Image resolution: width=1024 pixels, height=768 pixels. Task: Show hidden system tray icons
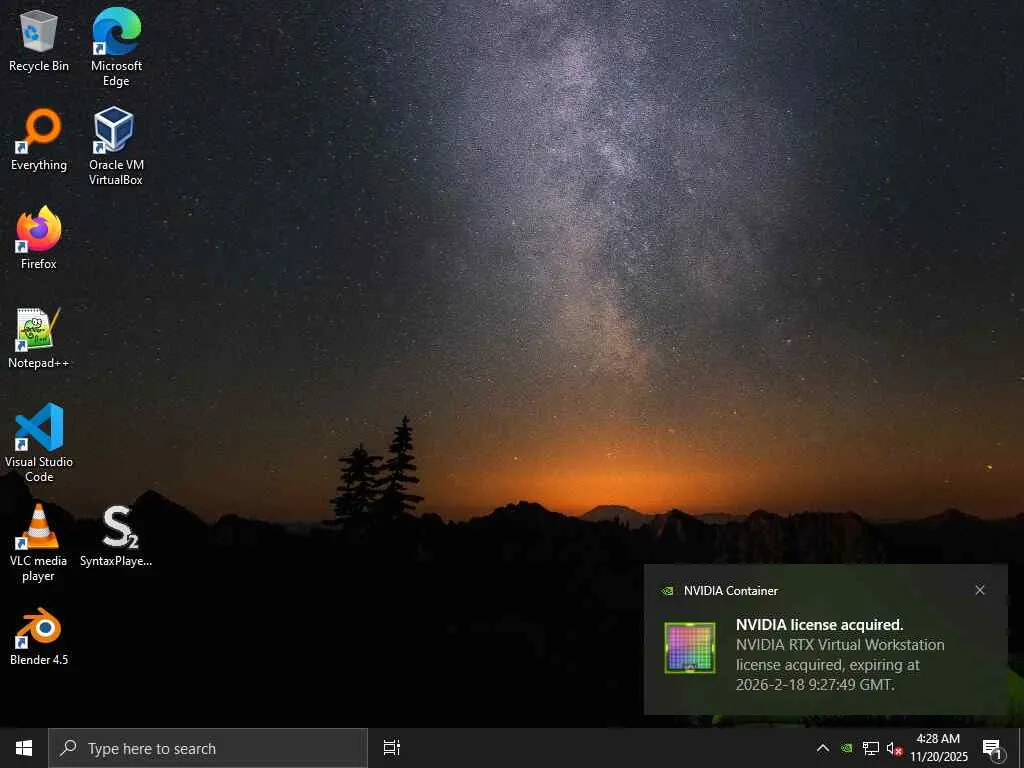[x=823, y=748]
